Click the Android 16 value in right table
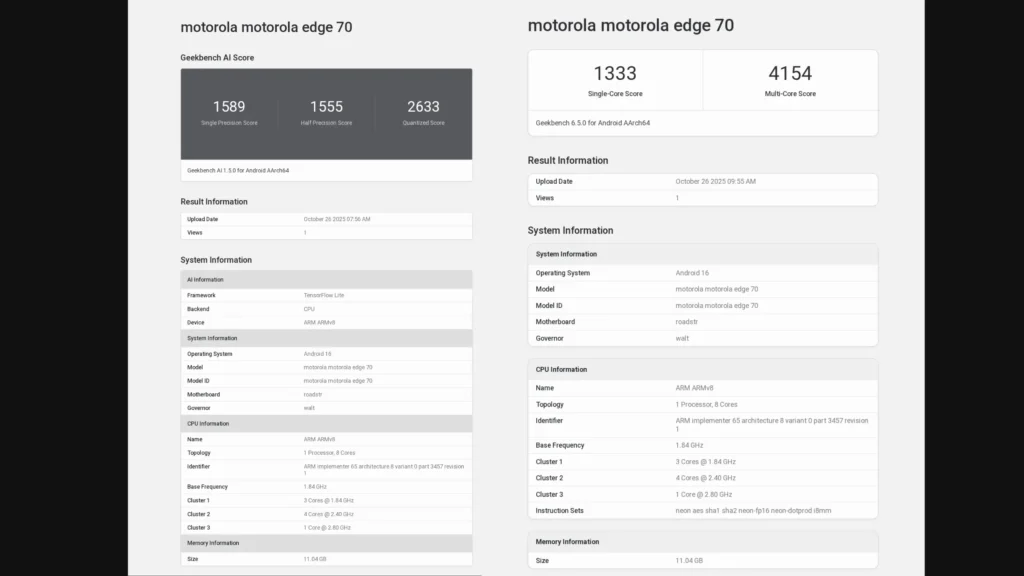The height and width of the screenshot is (576, 1024). pyautogui.click(x=692, y=272)
